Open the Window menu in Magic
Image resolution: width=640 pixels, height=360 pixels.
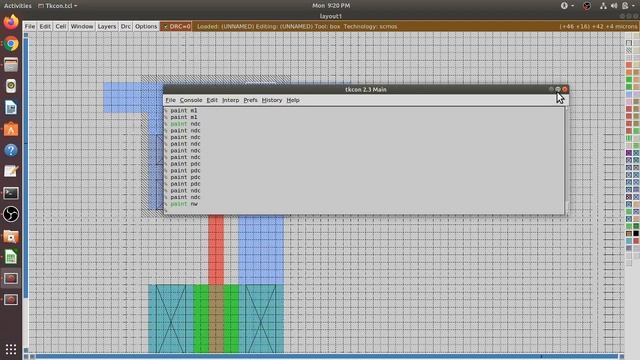point(82,26)
